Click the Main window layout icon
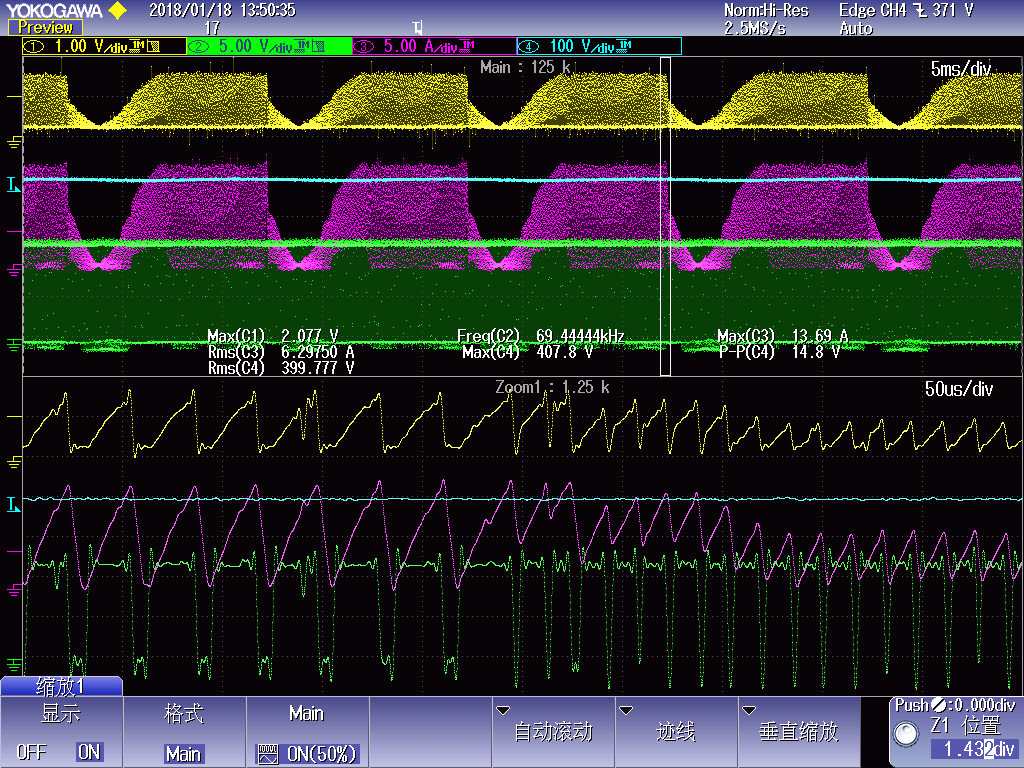This screenshot has height=768, width=1024. tap(267, 754)
